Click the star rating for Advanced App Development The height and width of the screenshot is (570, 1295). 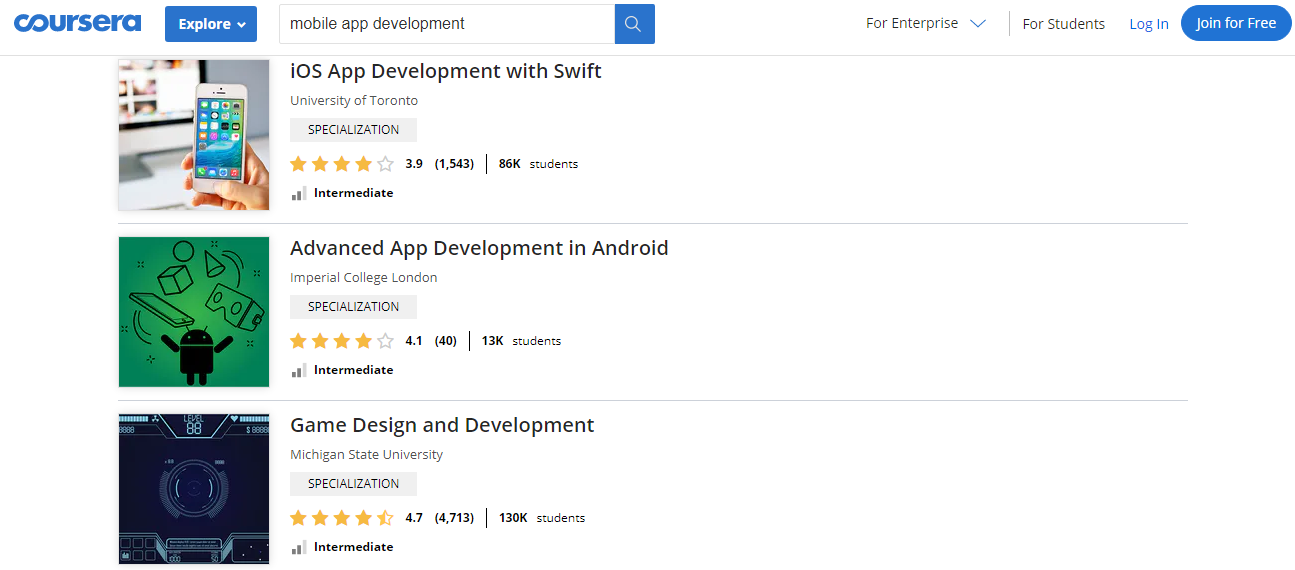pos(342,341)
